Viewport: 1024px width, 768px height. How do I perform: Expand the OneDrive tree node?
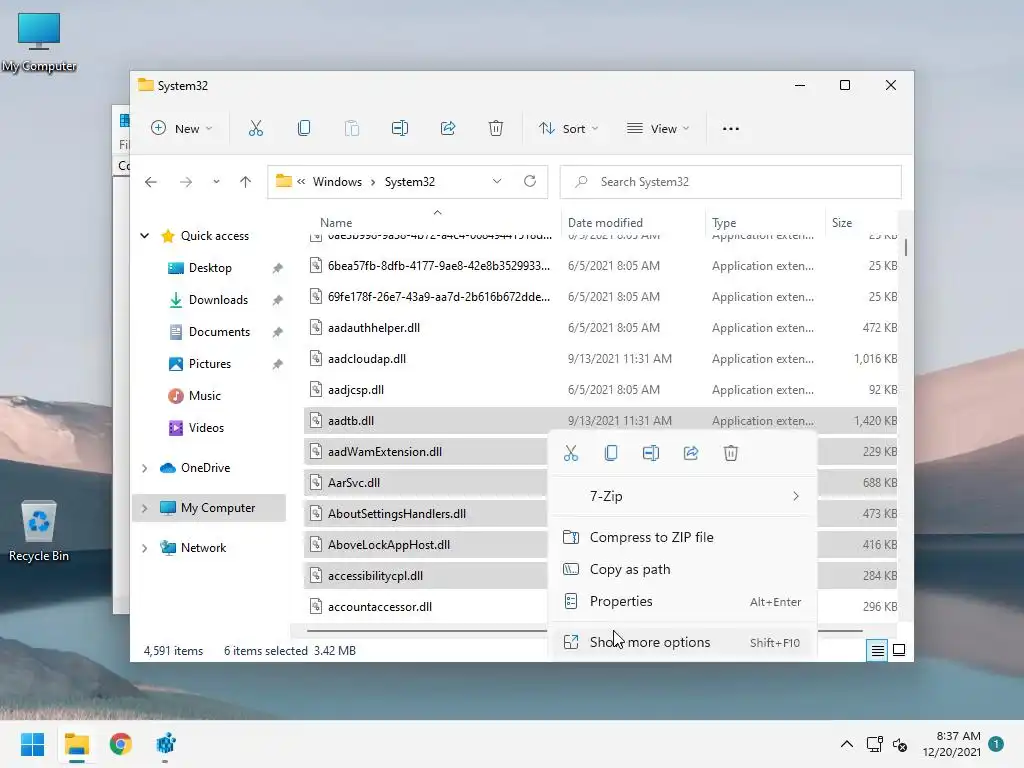pos(144,468)
